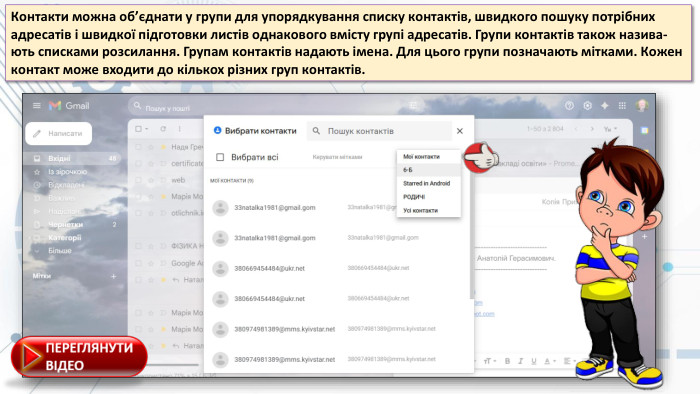This screenshot has width=700, height=394.
Task: Click the Gemini sparkle icon
Action: coord(604,106)
